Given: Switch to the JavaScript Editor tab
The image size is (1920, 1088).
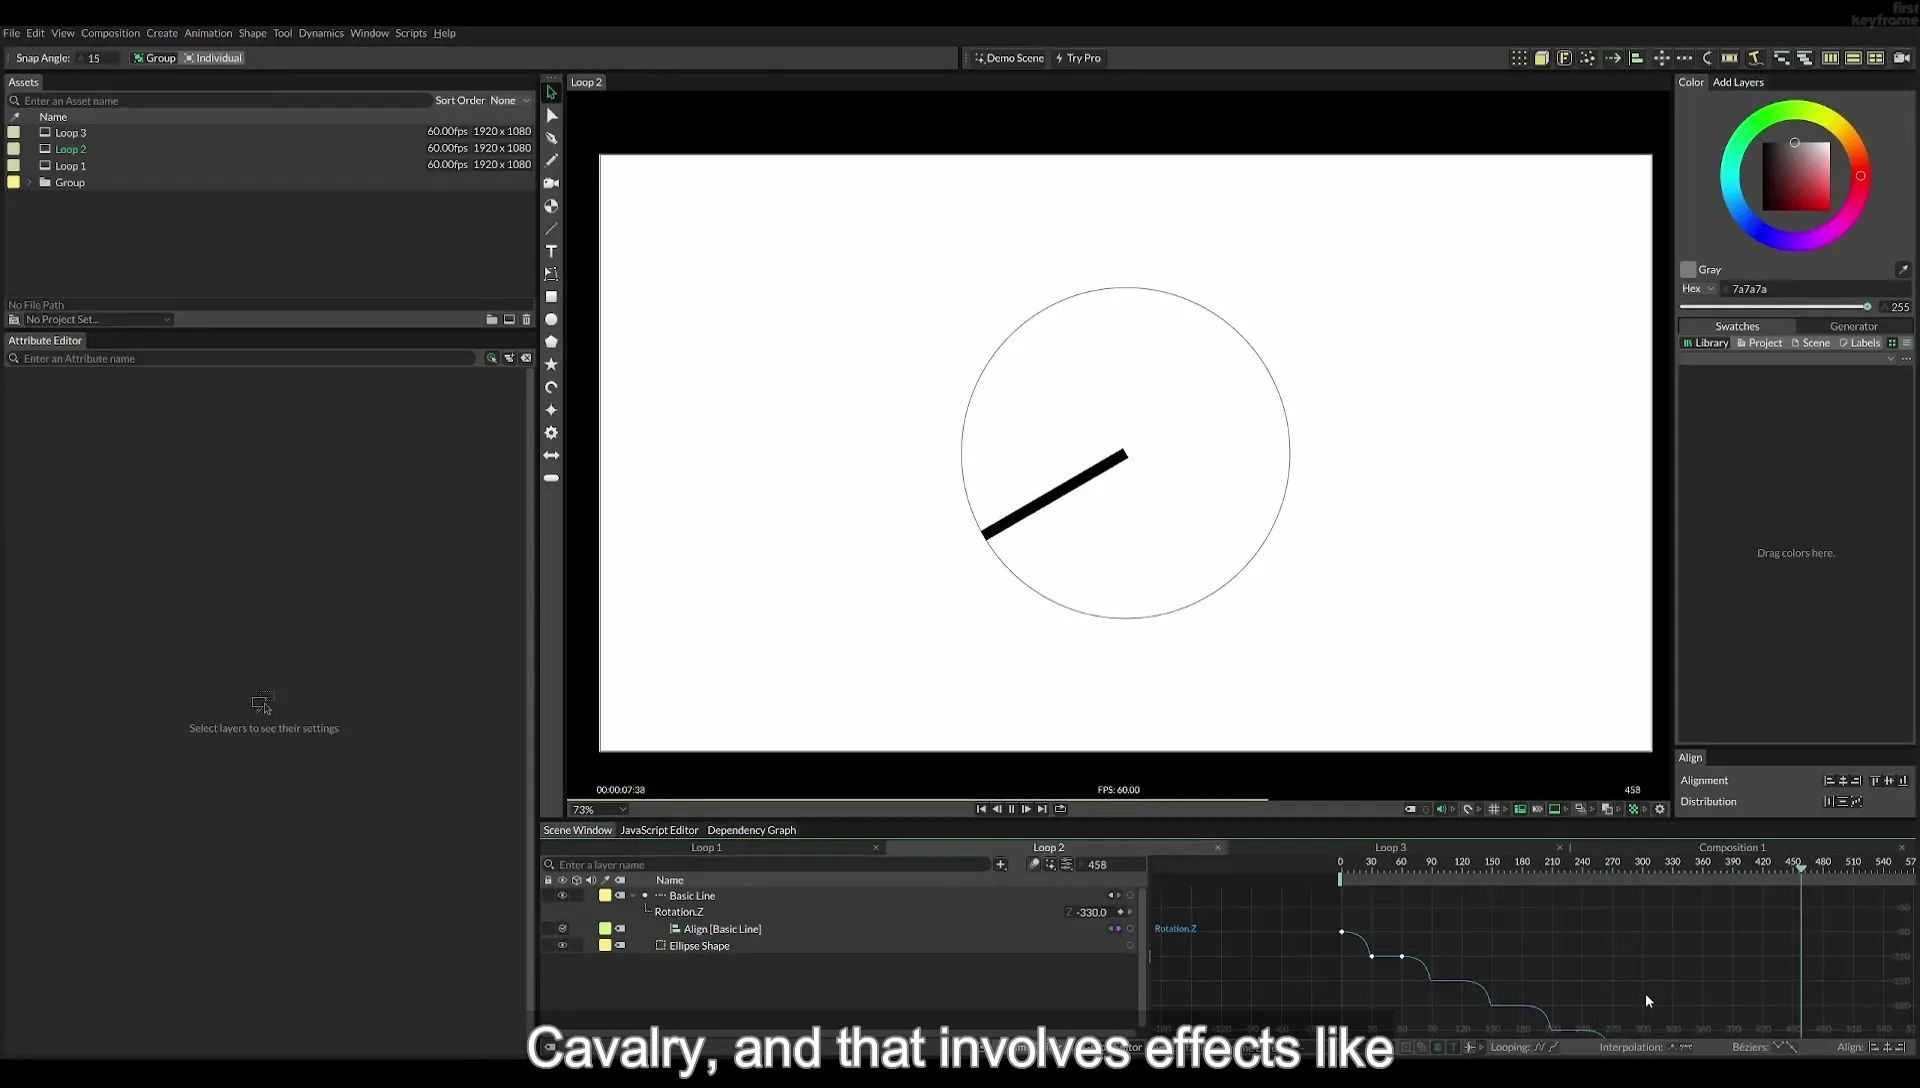Looking at the screenshot, I should click(659, 830).
